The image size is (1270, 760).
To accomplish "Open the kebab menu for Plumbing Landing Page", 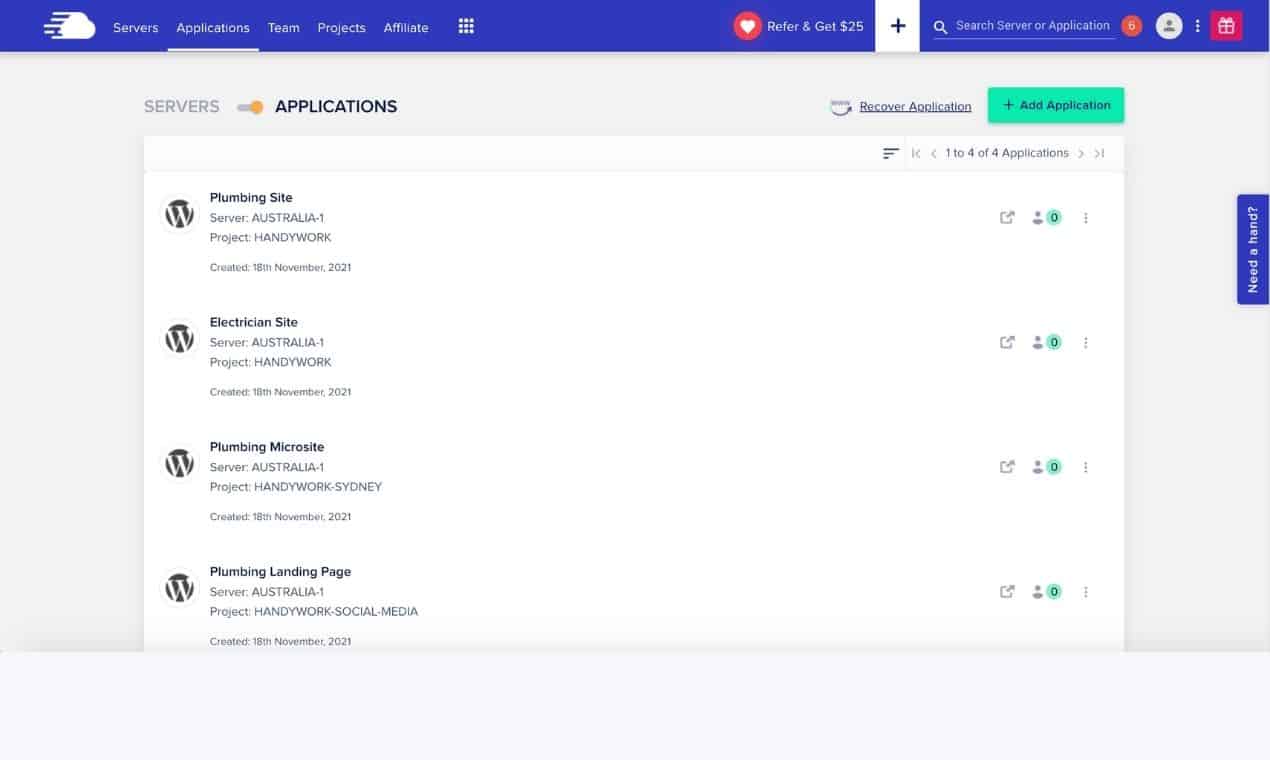I will coord(1086,591).
